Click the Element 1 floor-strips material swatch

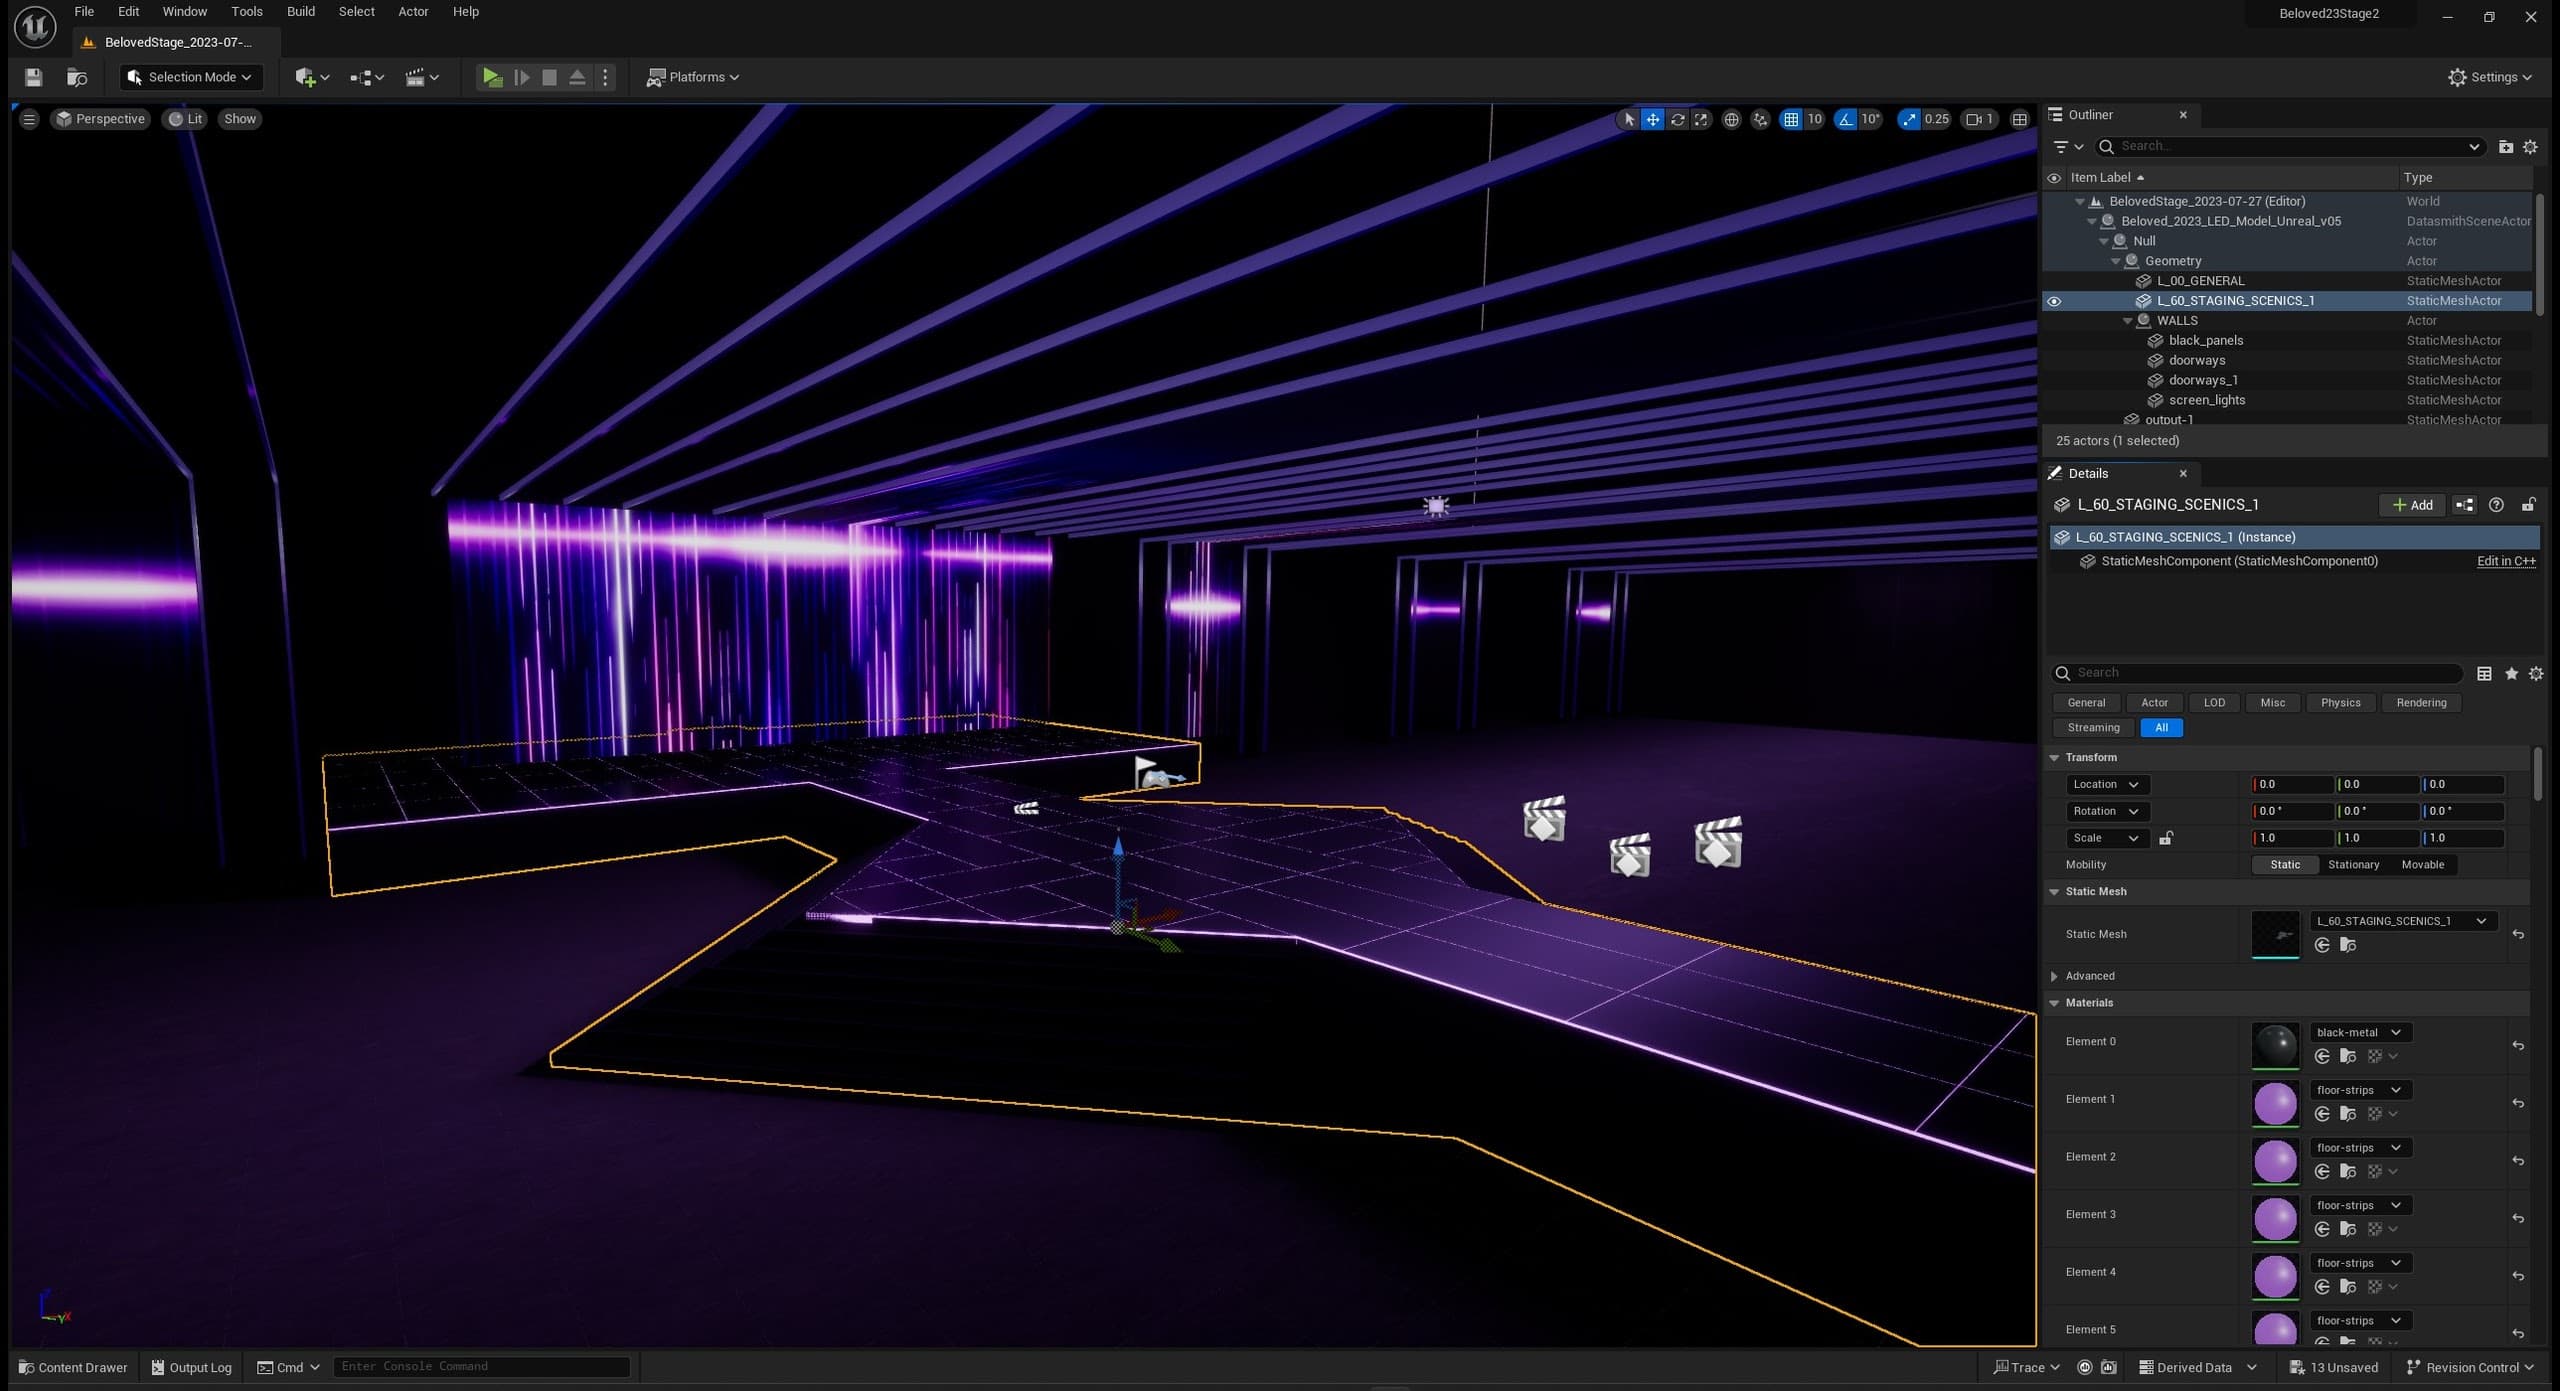tap(2275, 1103)
